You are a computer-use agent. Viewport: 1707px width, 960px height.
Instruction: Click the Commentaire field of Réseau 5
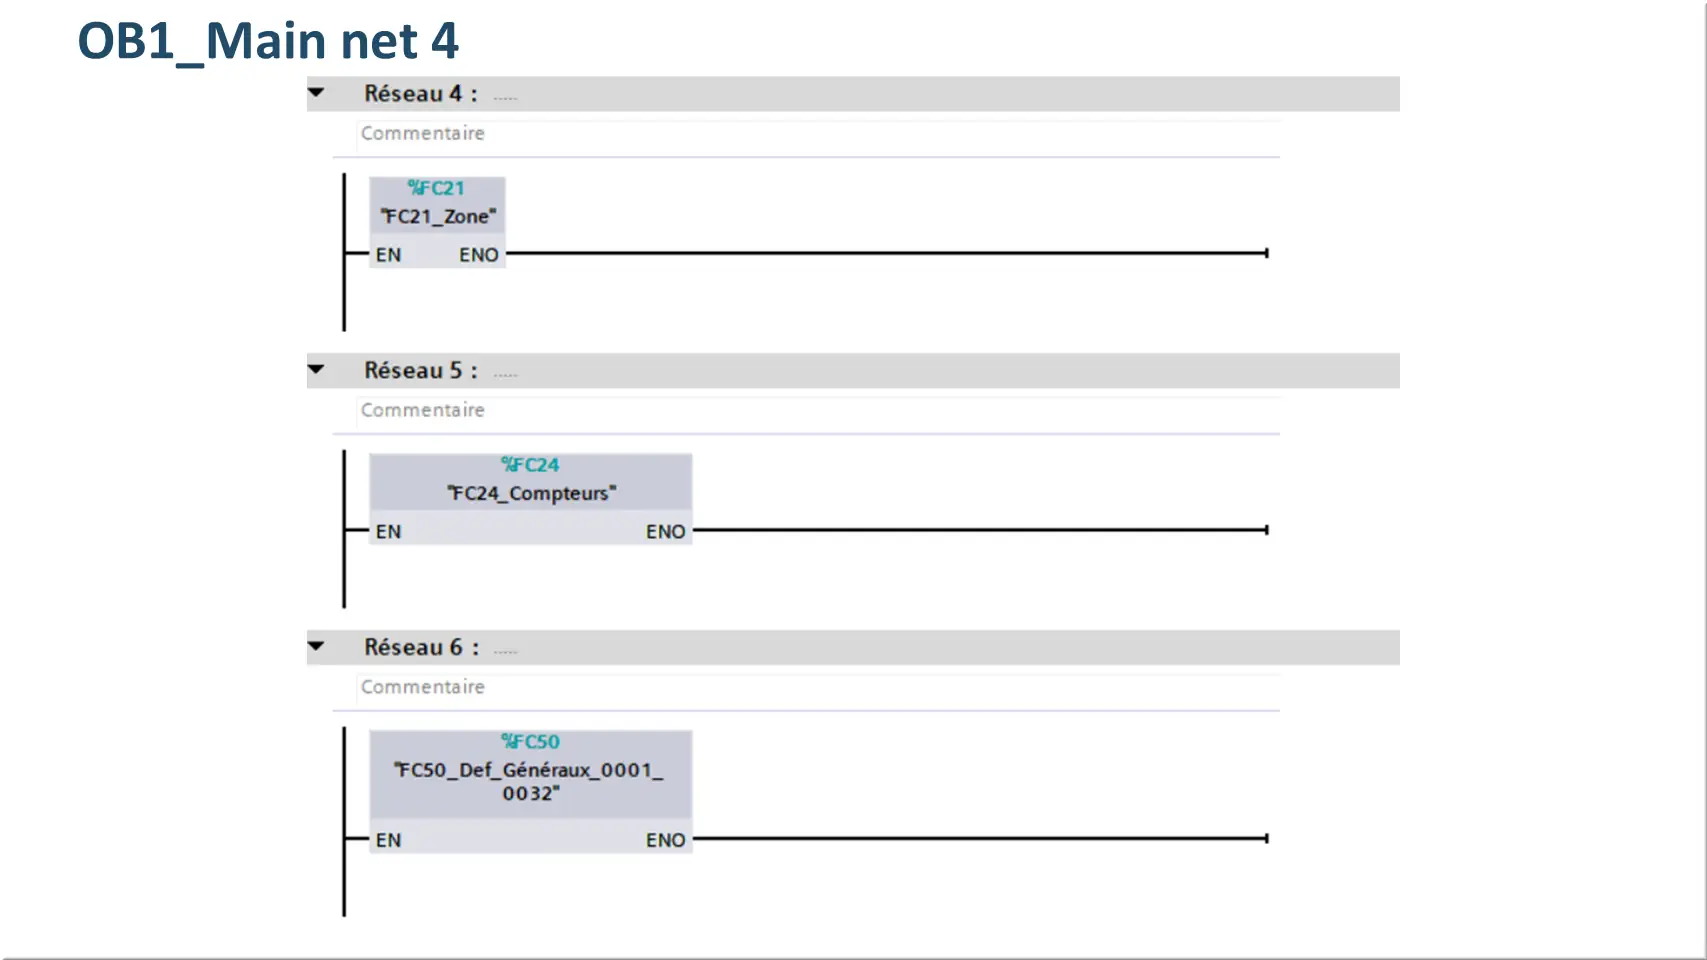(818, 411)
